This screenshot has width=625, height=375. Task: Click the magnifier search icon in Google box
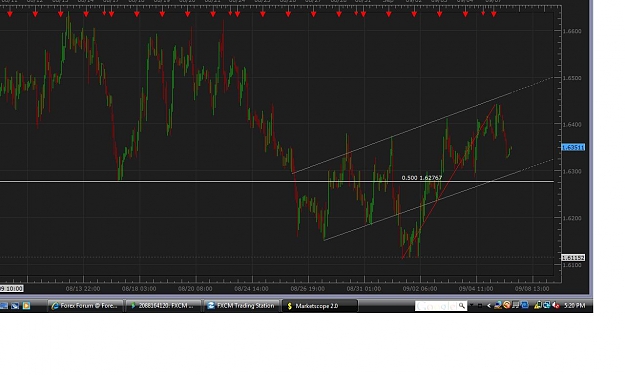[x=462, y=306]
